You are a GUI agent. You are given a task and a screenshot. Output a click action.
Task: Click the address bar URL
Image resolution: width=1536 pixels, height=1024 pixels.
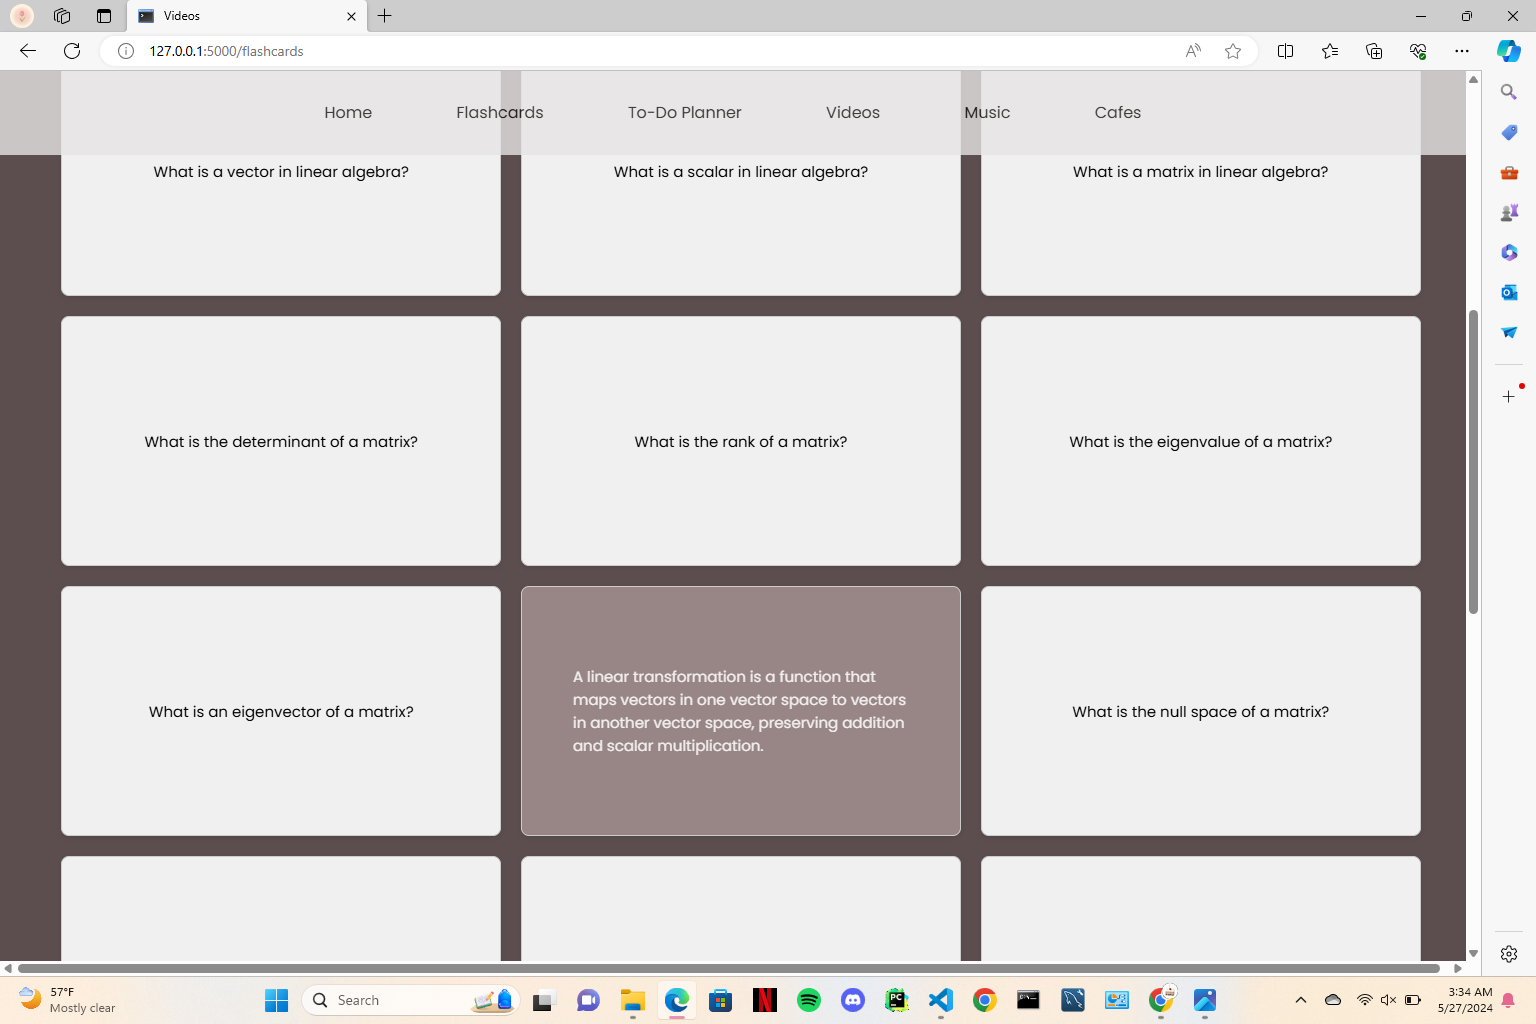(226, 51)
